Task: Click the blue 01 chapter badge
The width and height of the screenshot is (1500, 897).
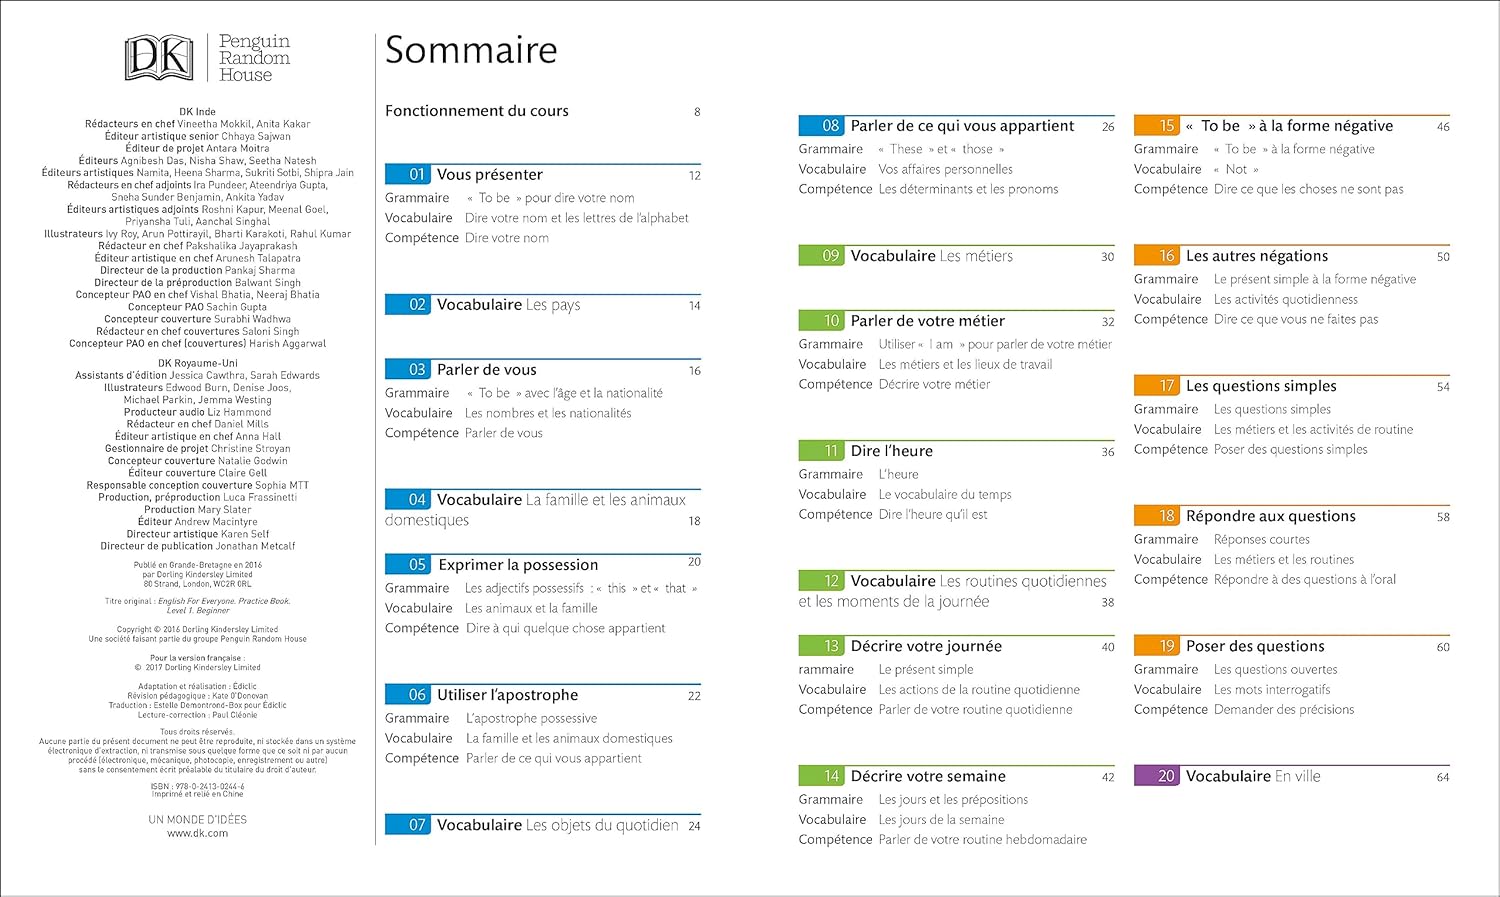Action: 407,174
